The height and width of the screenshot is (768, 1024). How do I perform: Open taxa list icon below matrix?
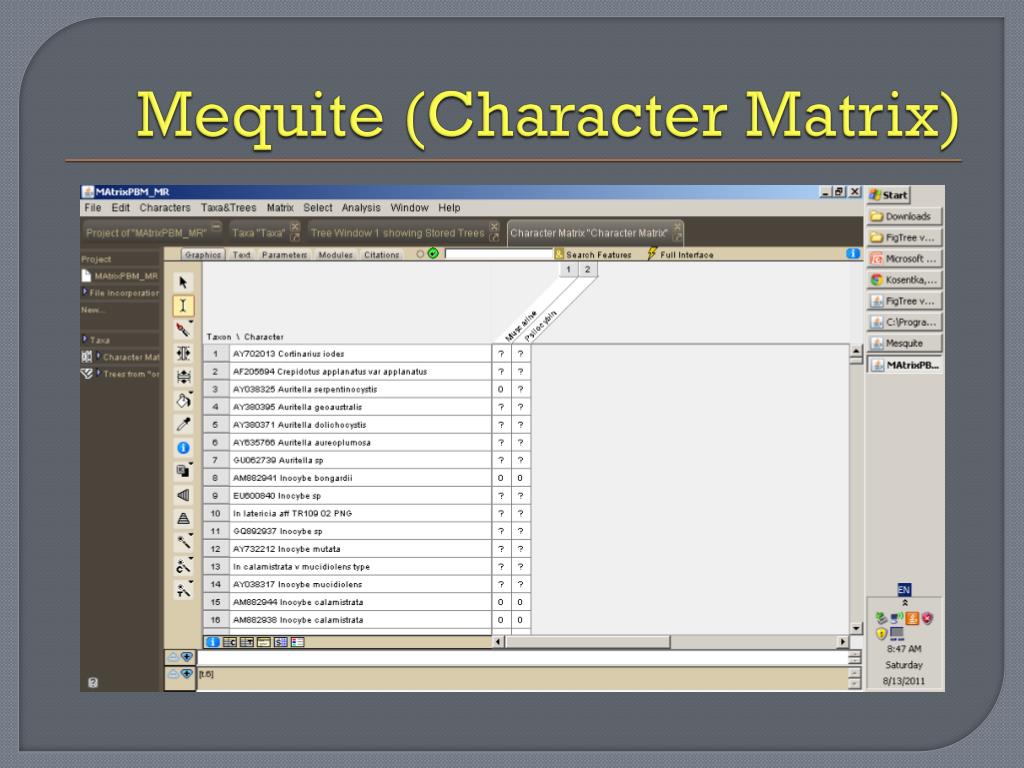[246, 642]
